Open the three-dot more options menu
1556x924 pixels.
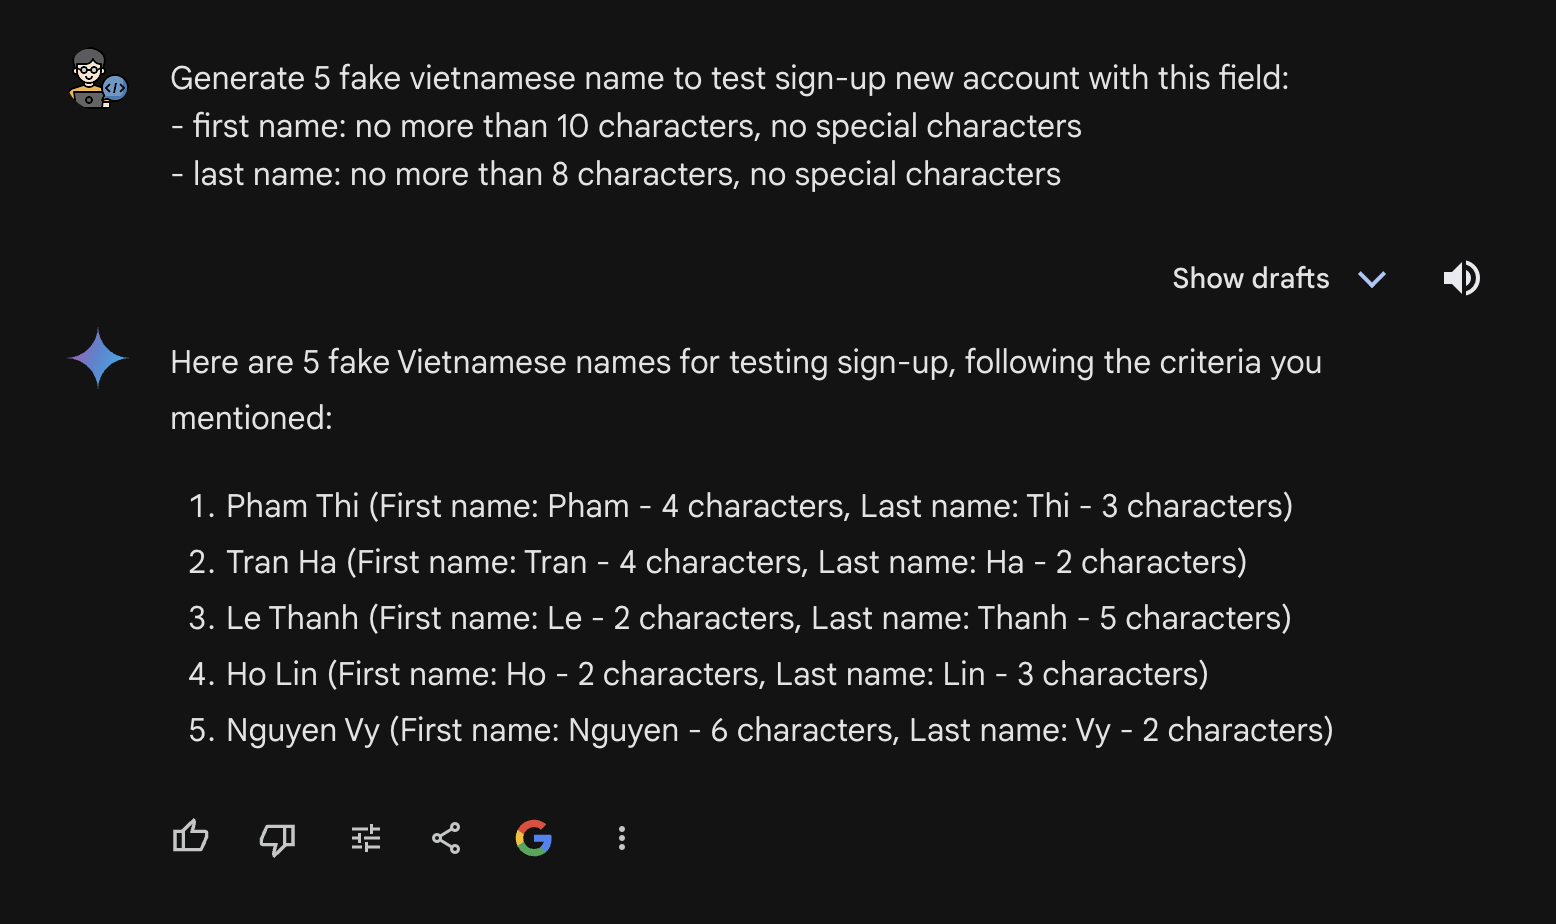click(622, 838)
